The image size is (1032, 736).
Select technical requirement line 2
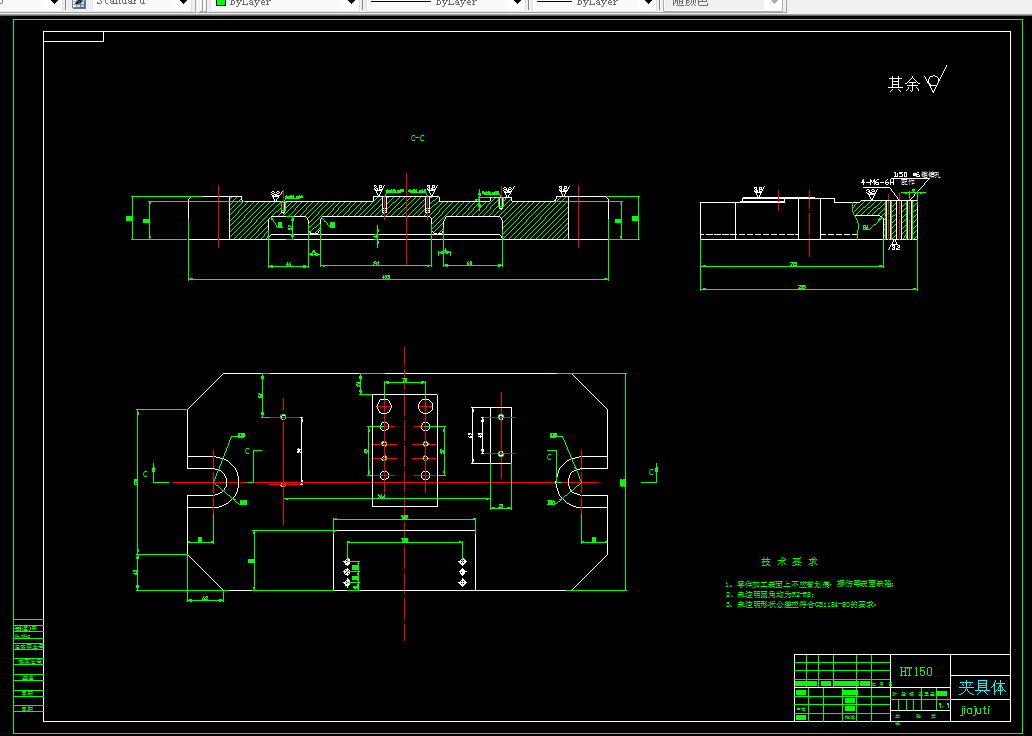[770, 594]
